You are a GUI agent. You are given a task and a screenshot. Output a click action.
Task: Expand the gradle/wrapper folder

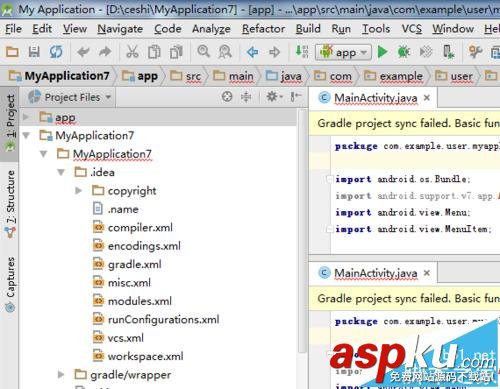coord(61,374)
